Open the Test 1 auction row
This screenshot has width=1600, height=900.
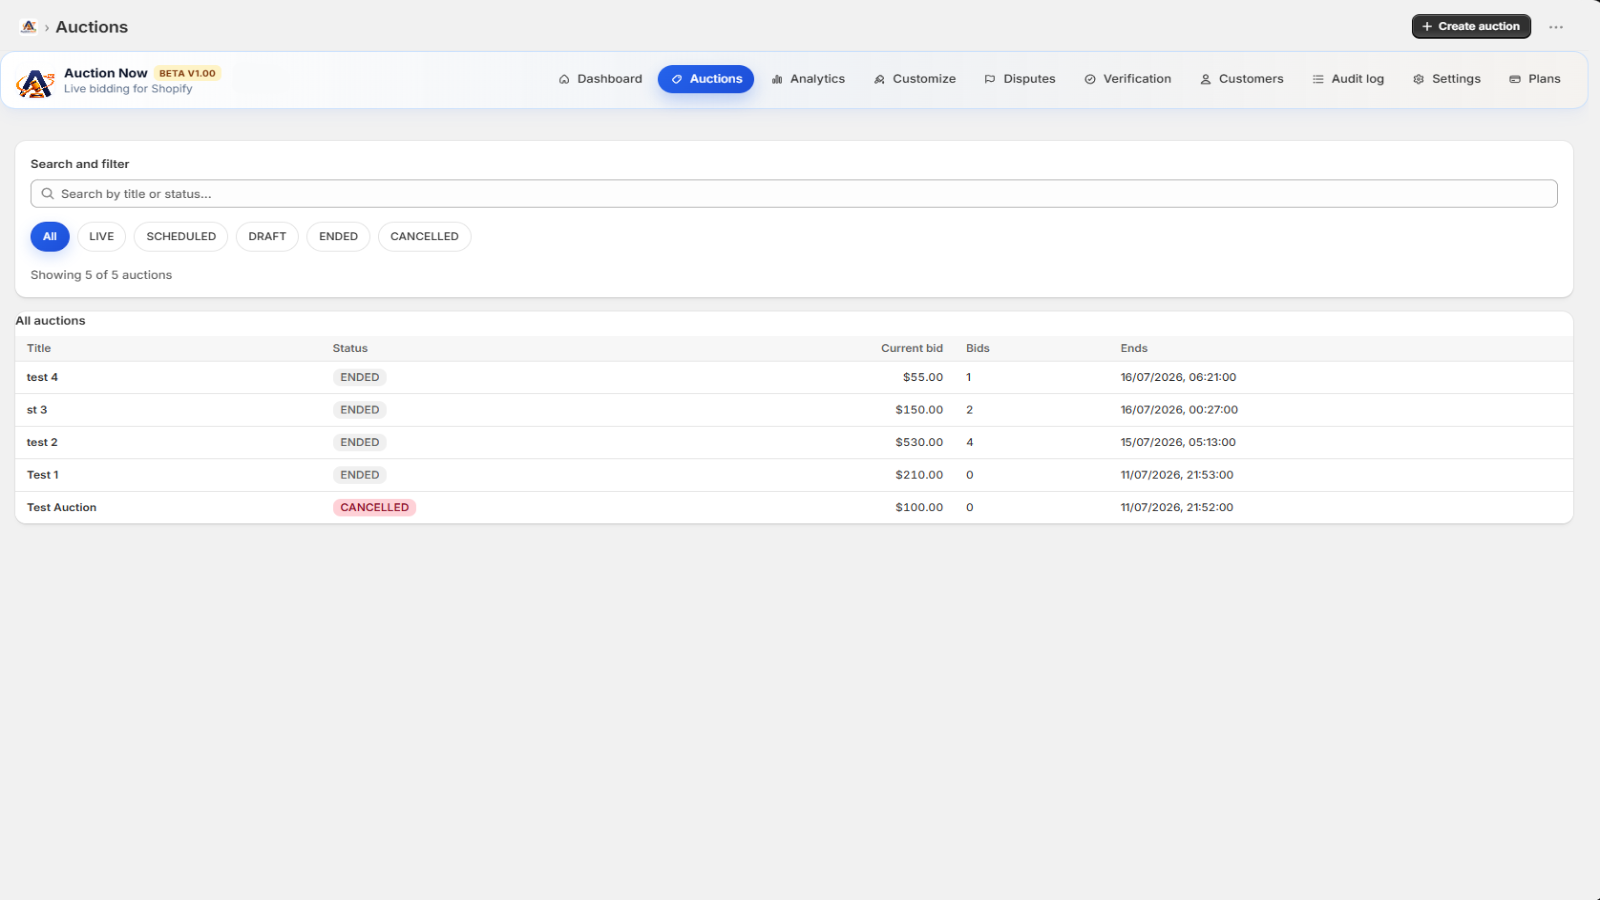[794, 475]
